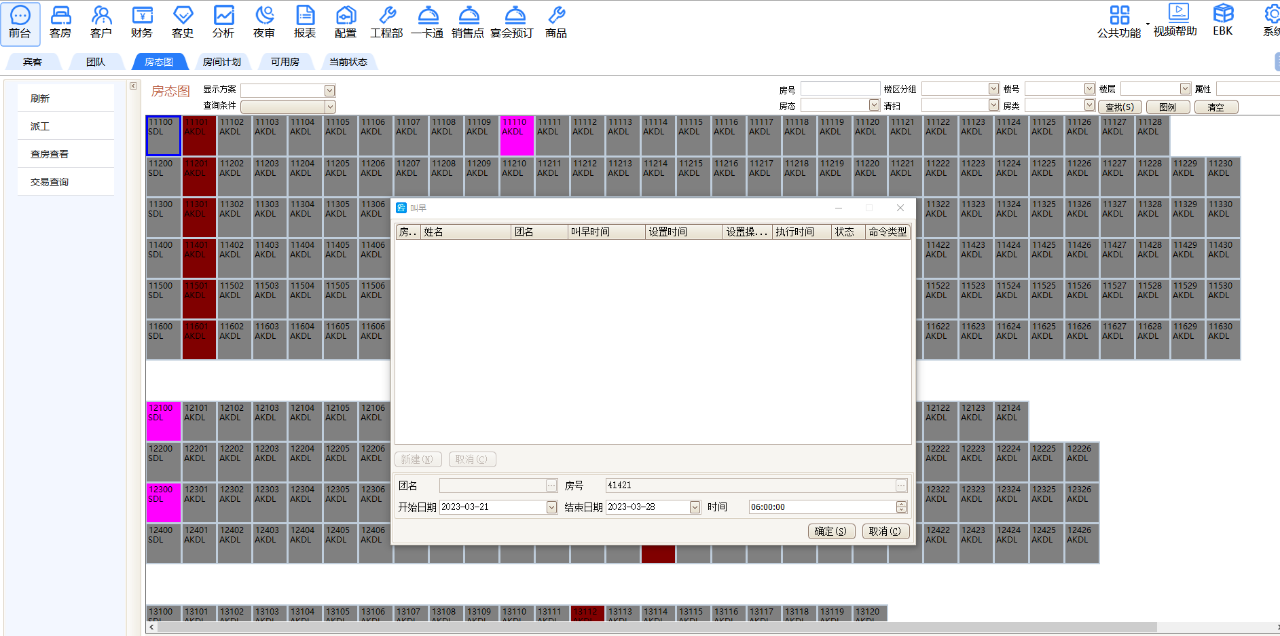
Task: Open the 房态 filter dropdown
Action: (874, 105)
